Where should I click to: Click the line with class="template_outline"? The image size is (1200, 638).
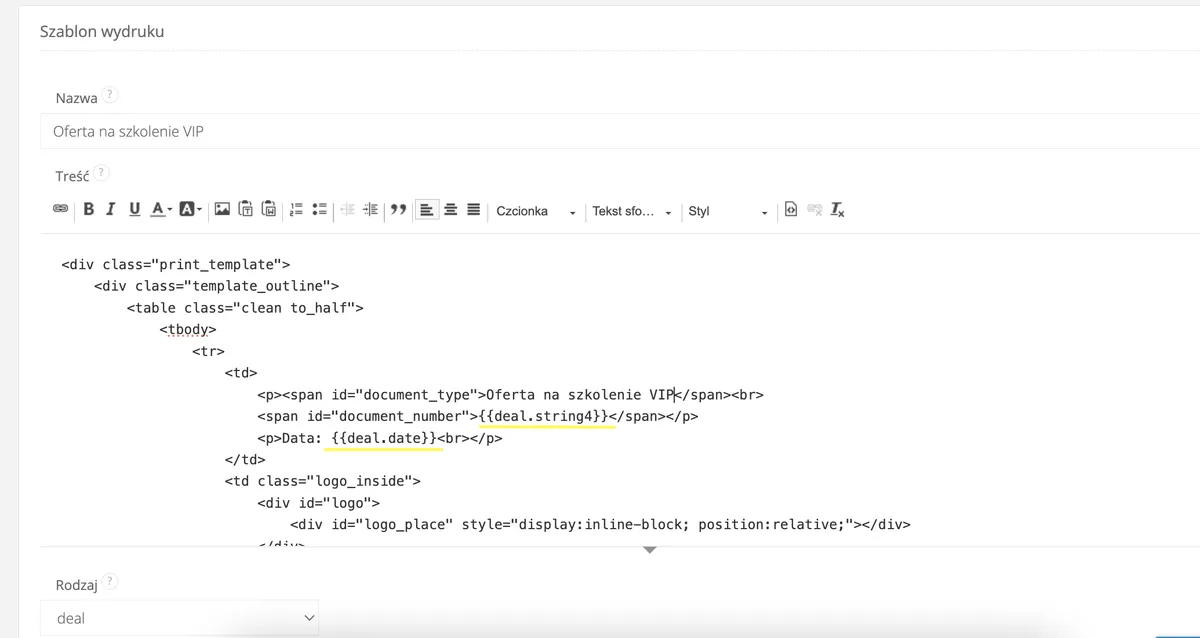217,286
